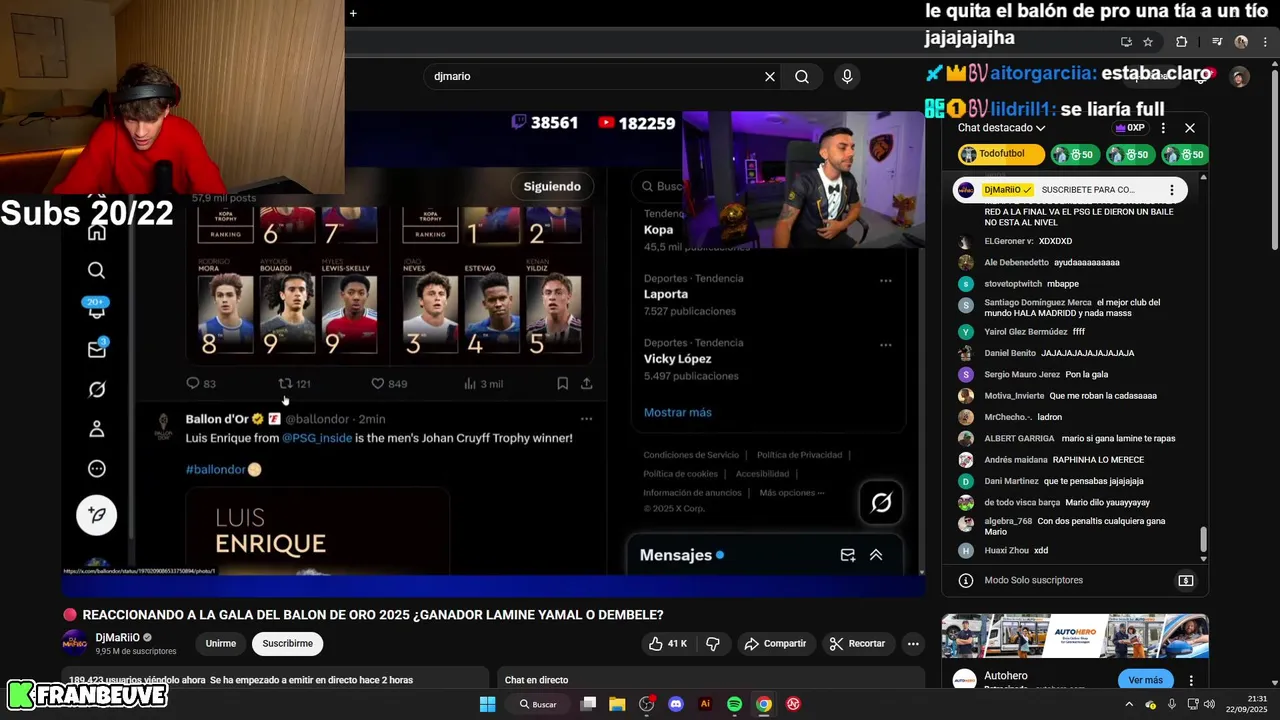The width and height of the screenshot is (1280, 720).
Task: Open the @PSG_inside mention link
Action: click(317, 438)
